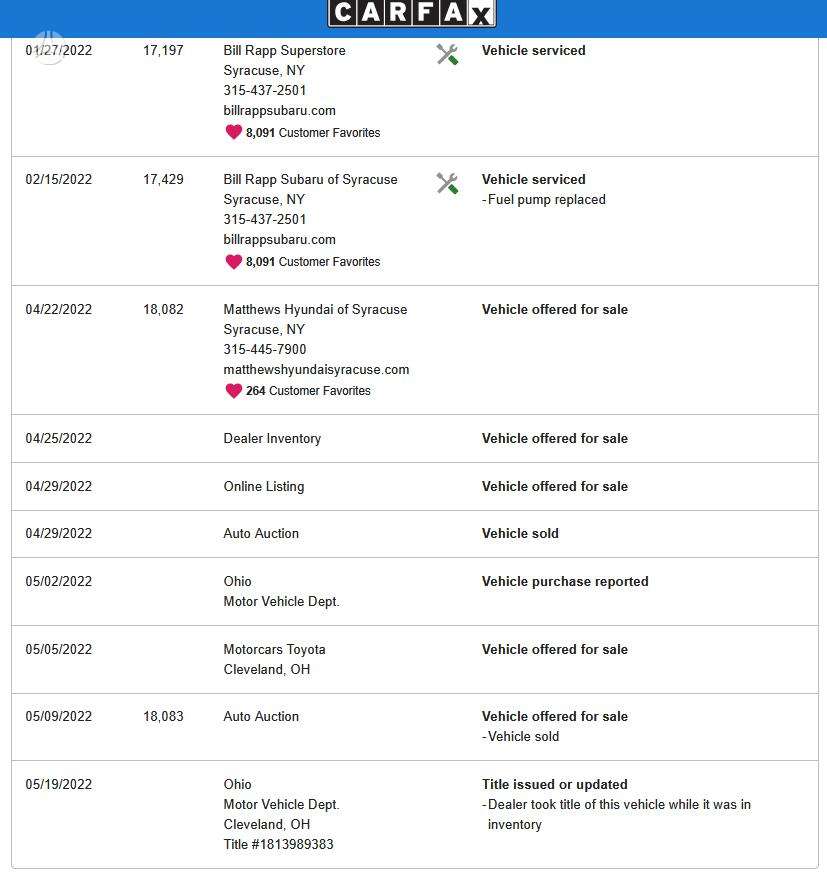Click heart icon under Matthews Hyundai of Syracuse

click(x=234, y=390)
